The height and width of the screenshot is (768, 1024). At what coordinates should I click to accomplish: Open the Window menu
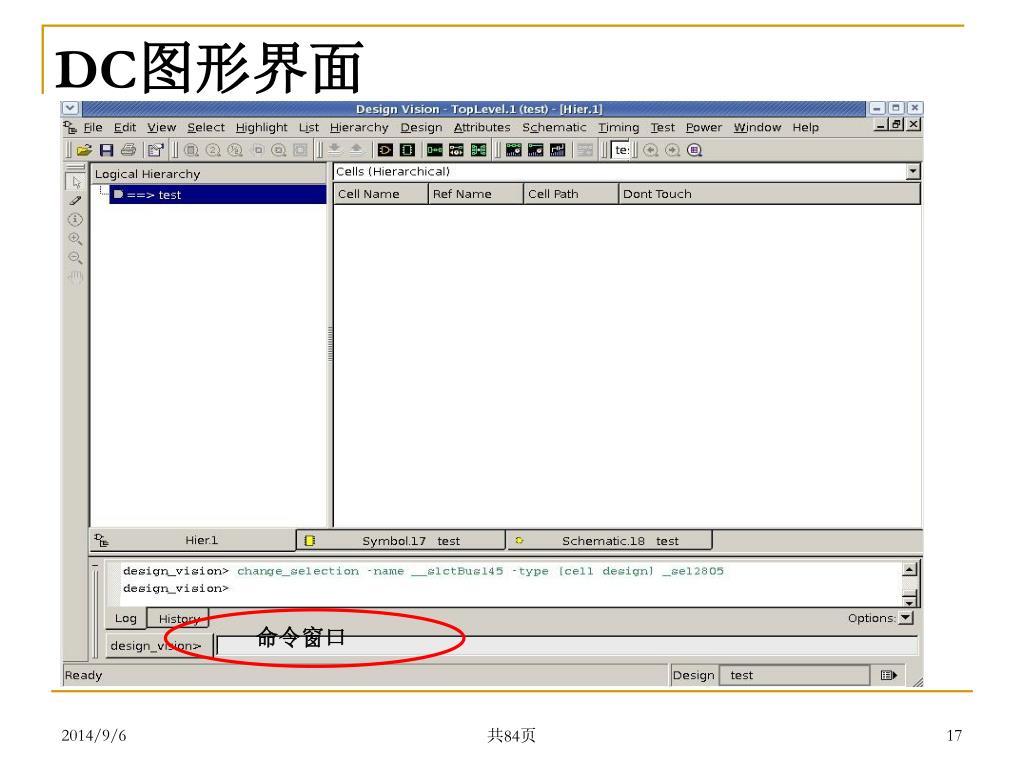(x=757, y=127)
